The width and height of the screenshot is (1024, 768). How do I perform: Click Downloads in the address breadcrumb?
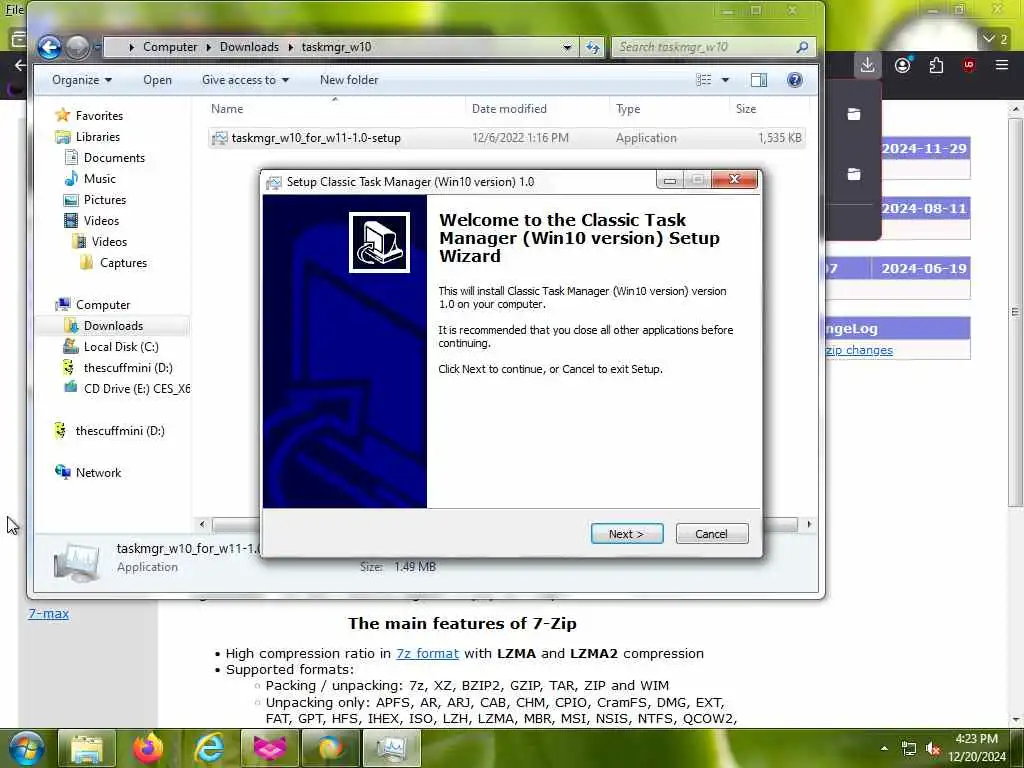(x=249, y=47)
